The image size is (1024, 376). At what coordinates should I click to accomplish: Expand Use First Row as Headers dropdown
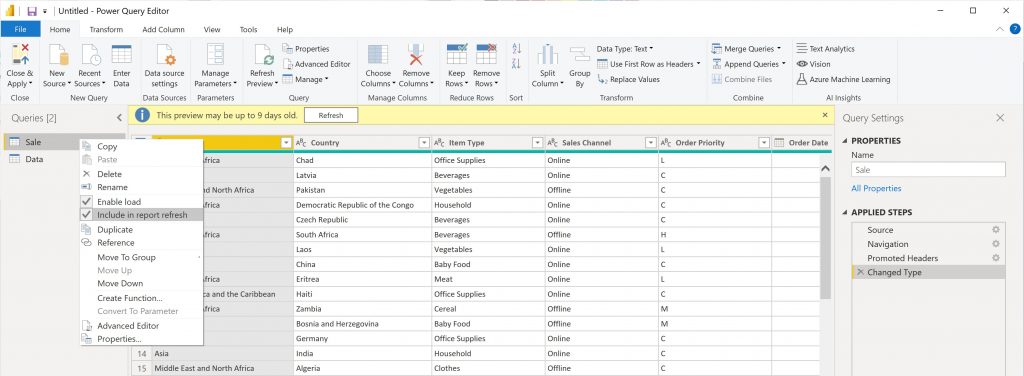698,64
